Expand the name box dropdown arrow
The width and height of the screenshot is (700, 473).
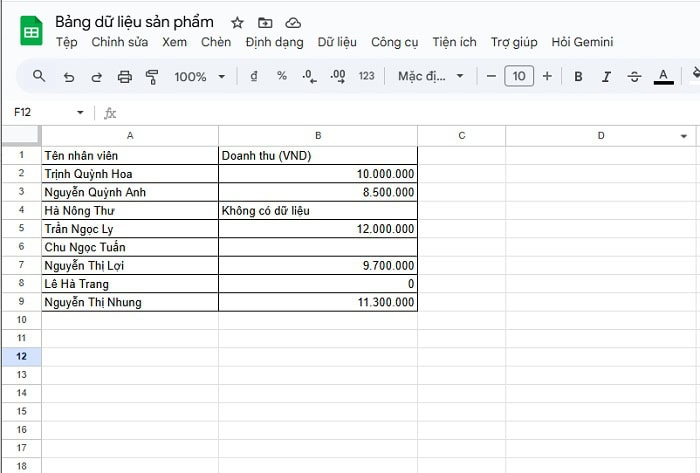coord(80,112)
